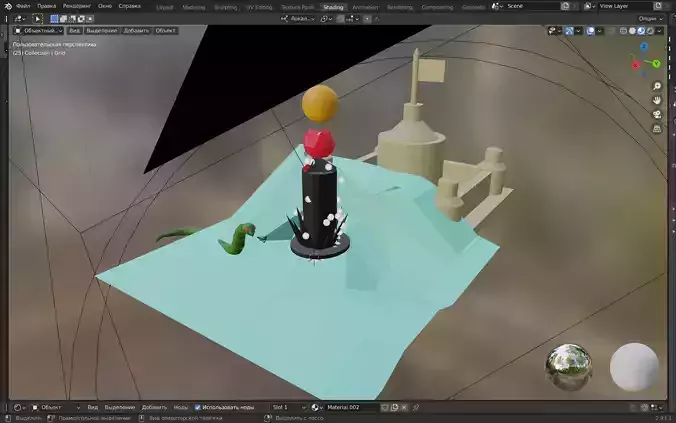Open the viewport Добавить menu
676x423 pixels.
tap(136, 31)
